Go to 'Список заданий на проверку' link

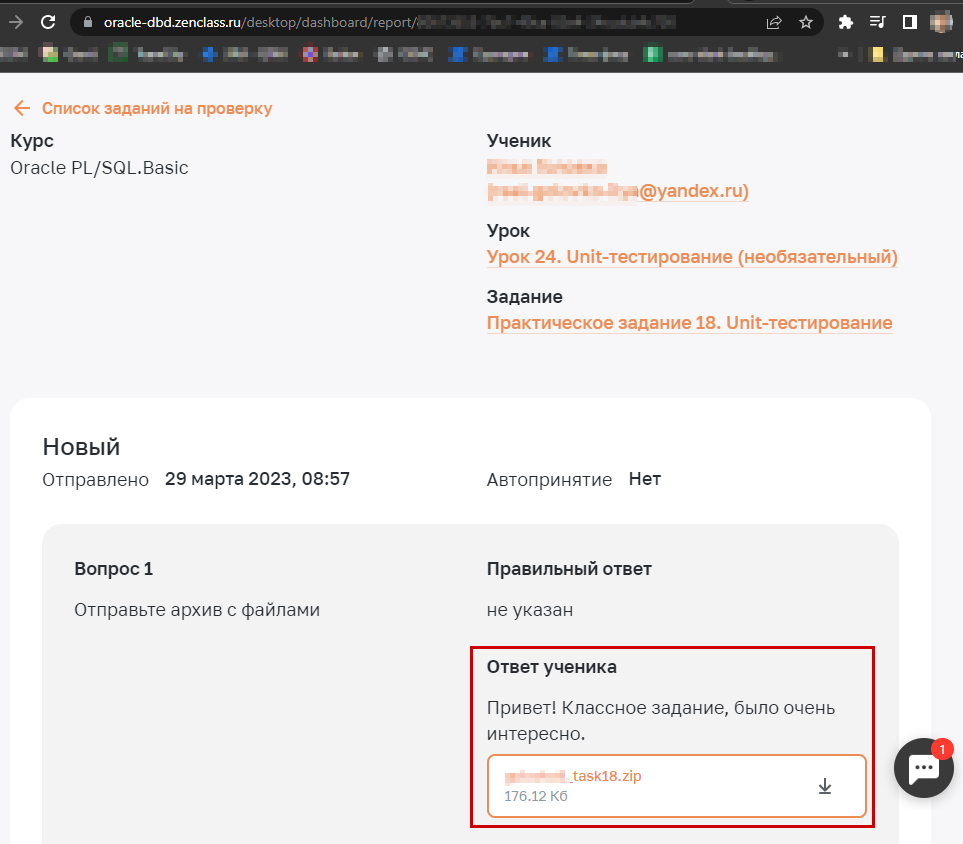pos(157,108)
